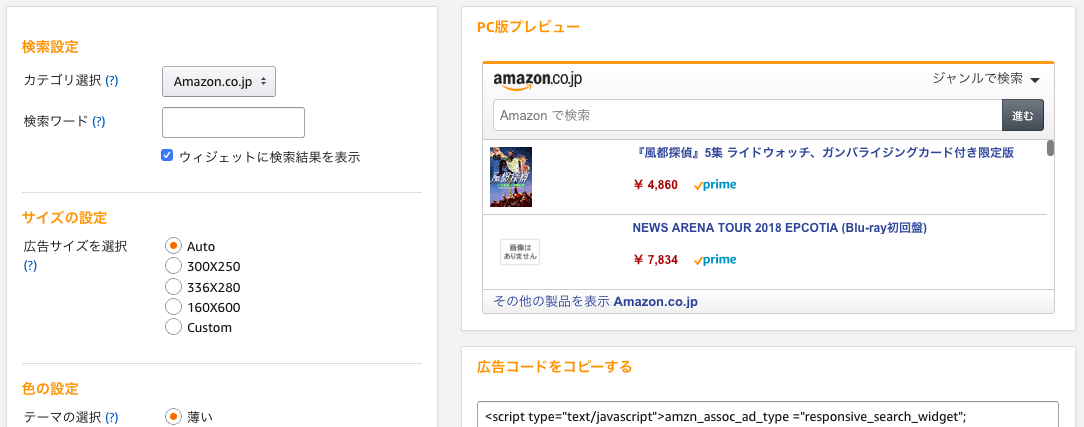Screen dimensions: 1084x427
Task: Select the 300X250 ad size option
Action: (x=173, y=266)
